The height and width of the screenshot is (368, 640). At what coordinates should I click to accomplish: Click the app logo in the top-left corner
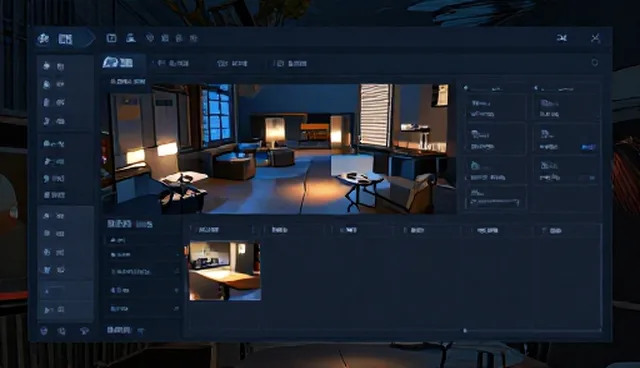[x=43, y=39]
